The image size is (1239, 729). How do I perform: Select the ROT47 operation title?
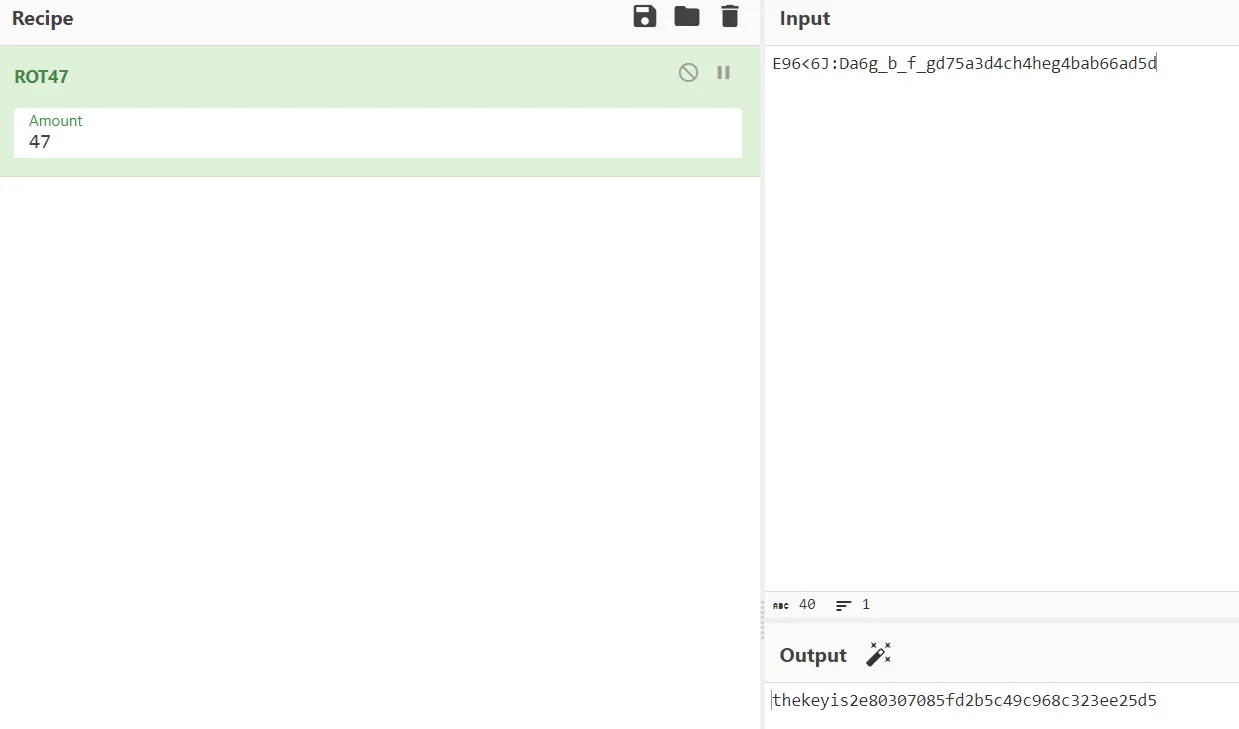click(x=41, y=77)
